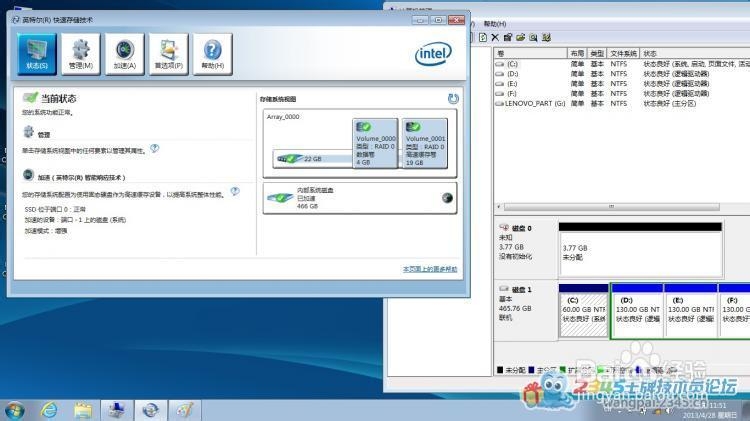Launch Internet Explorer from taskbar
This screenshot has height=421, width=750.
point(48,410)
